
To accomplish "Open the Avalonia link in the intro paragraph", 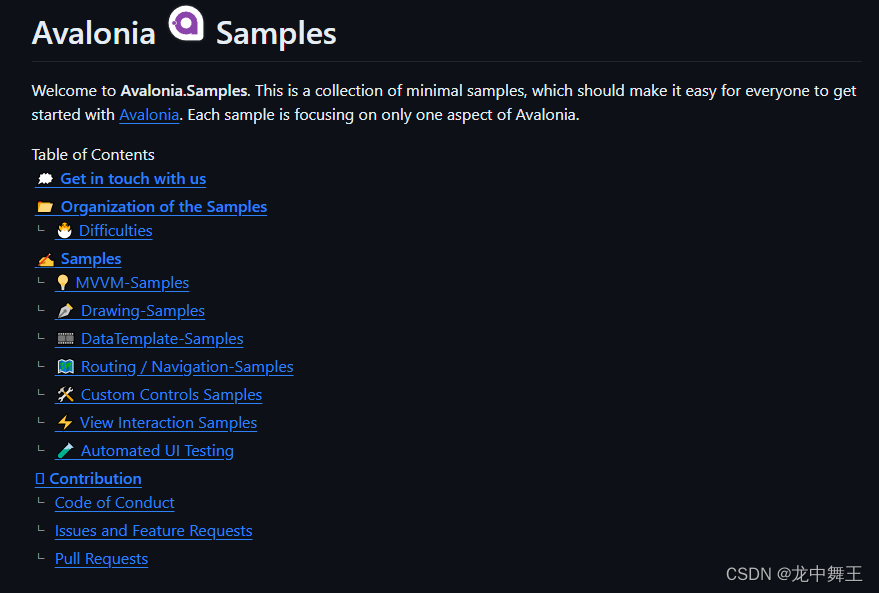I will point(149,115).
